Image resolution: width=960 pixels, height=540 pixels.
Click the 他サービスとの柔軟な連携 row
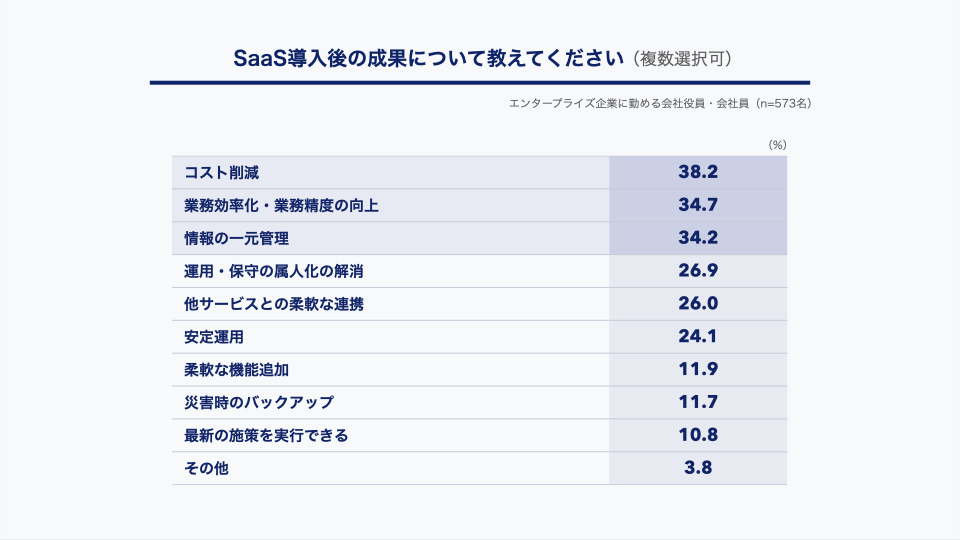[479, 304]
